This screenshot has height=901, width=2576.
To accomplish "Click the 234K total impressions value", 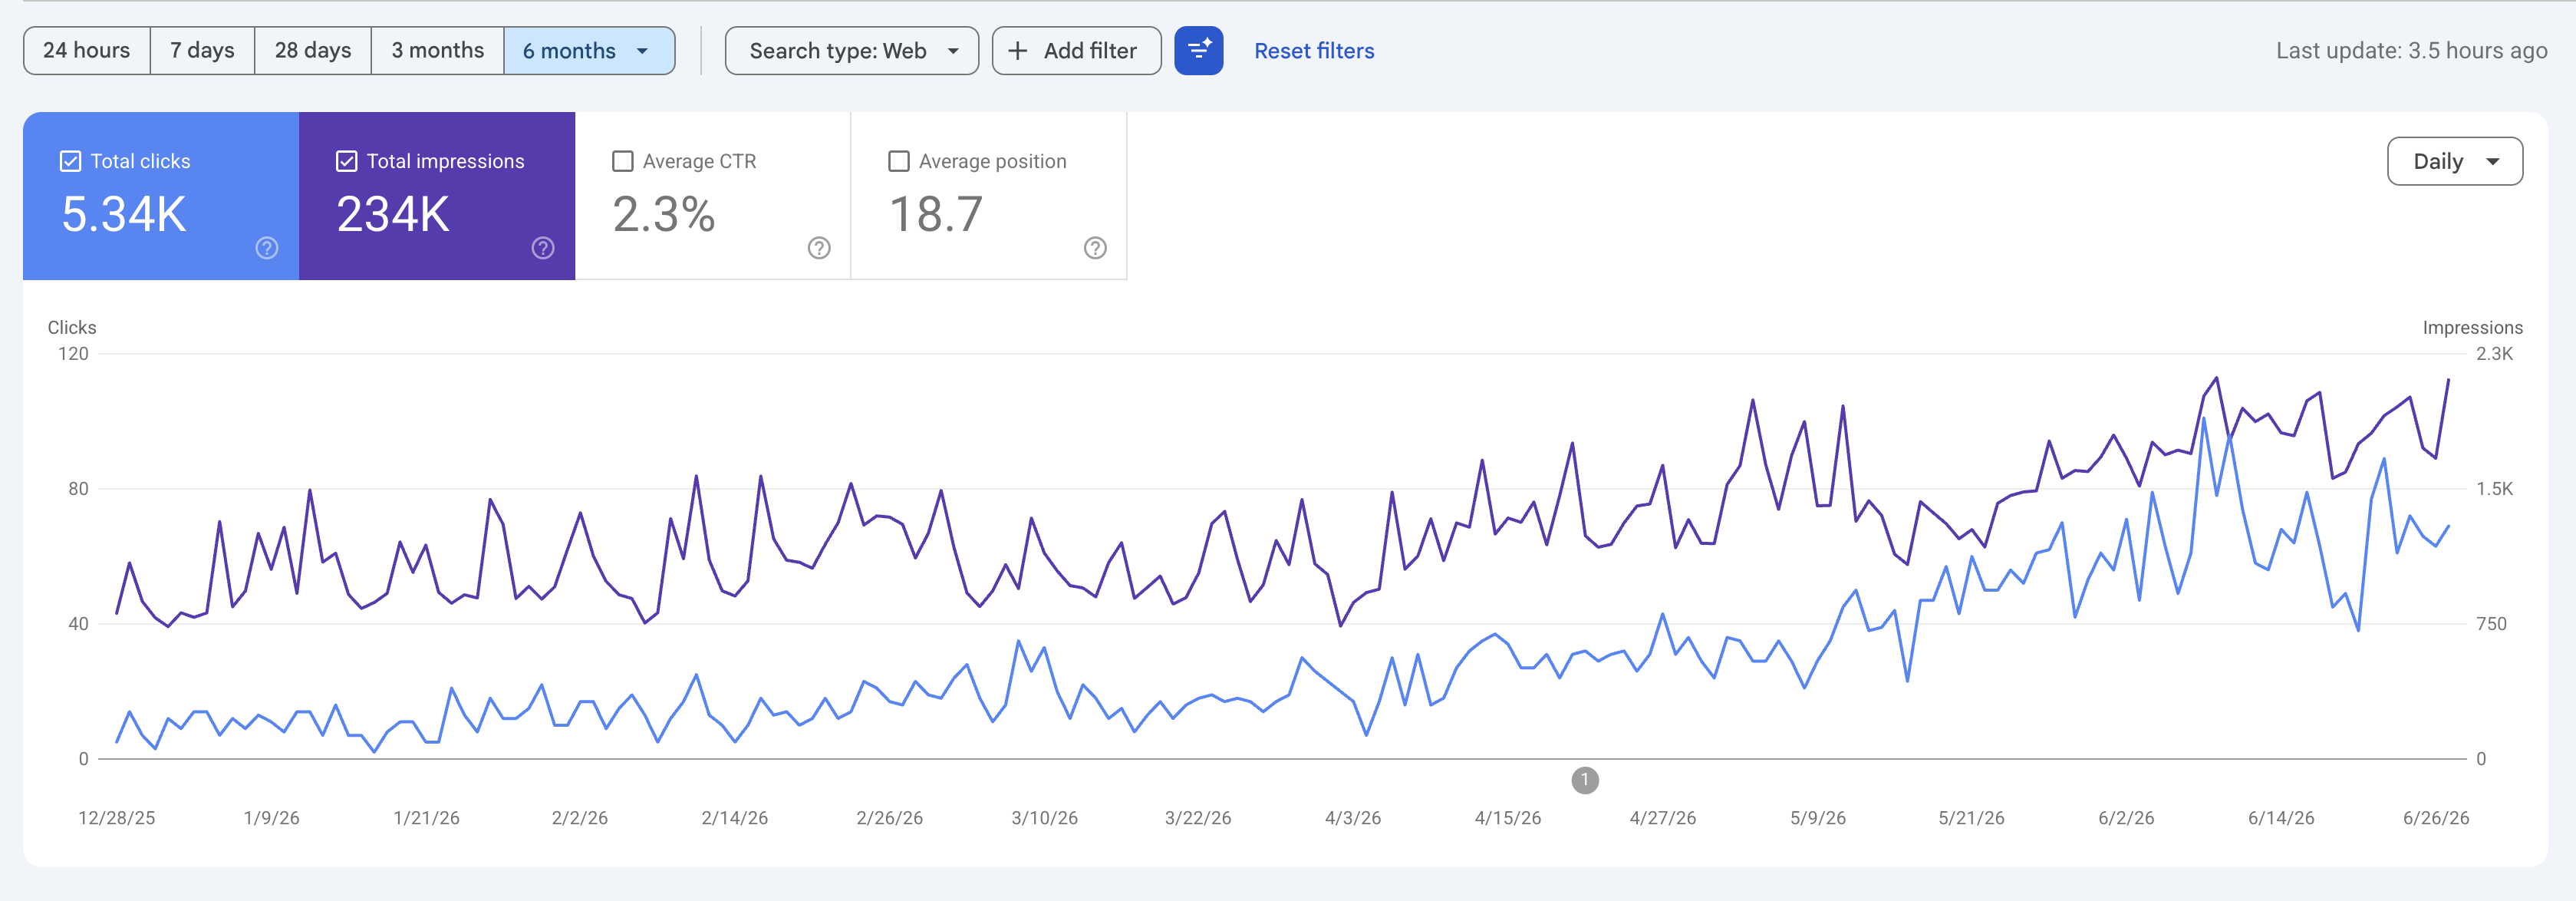I will tap(393, 214).
